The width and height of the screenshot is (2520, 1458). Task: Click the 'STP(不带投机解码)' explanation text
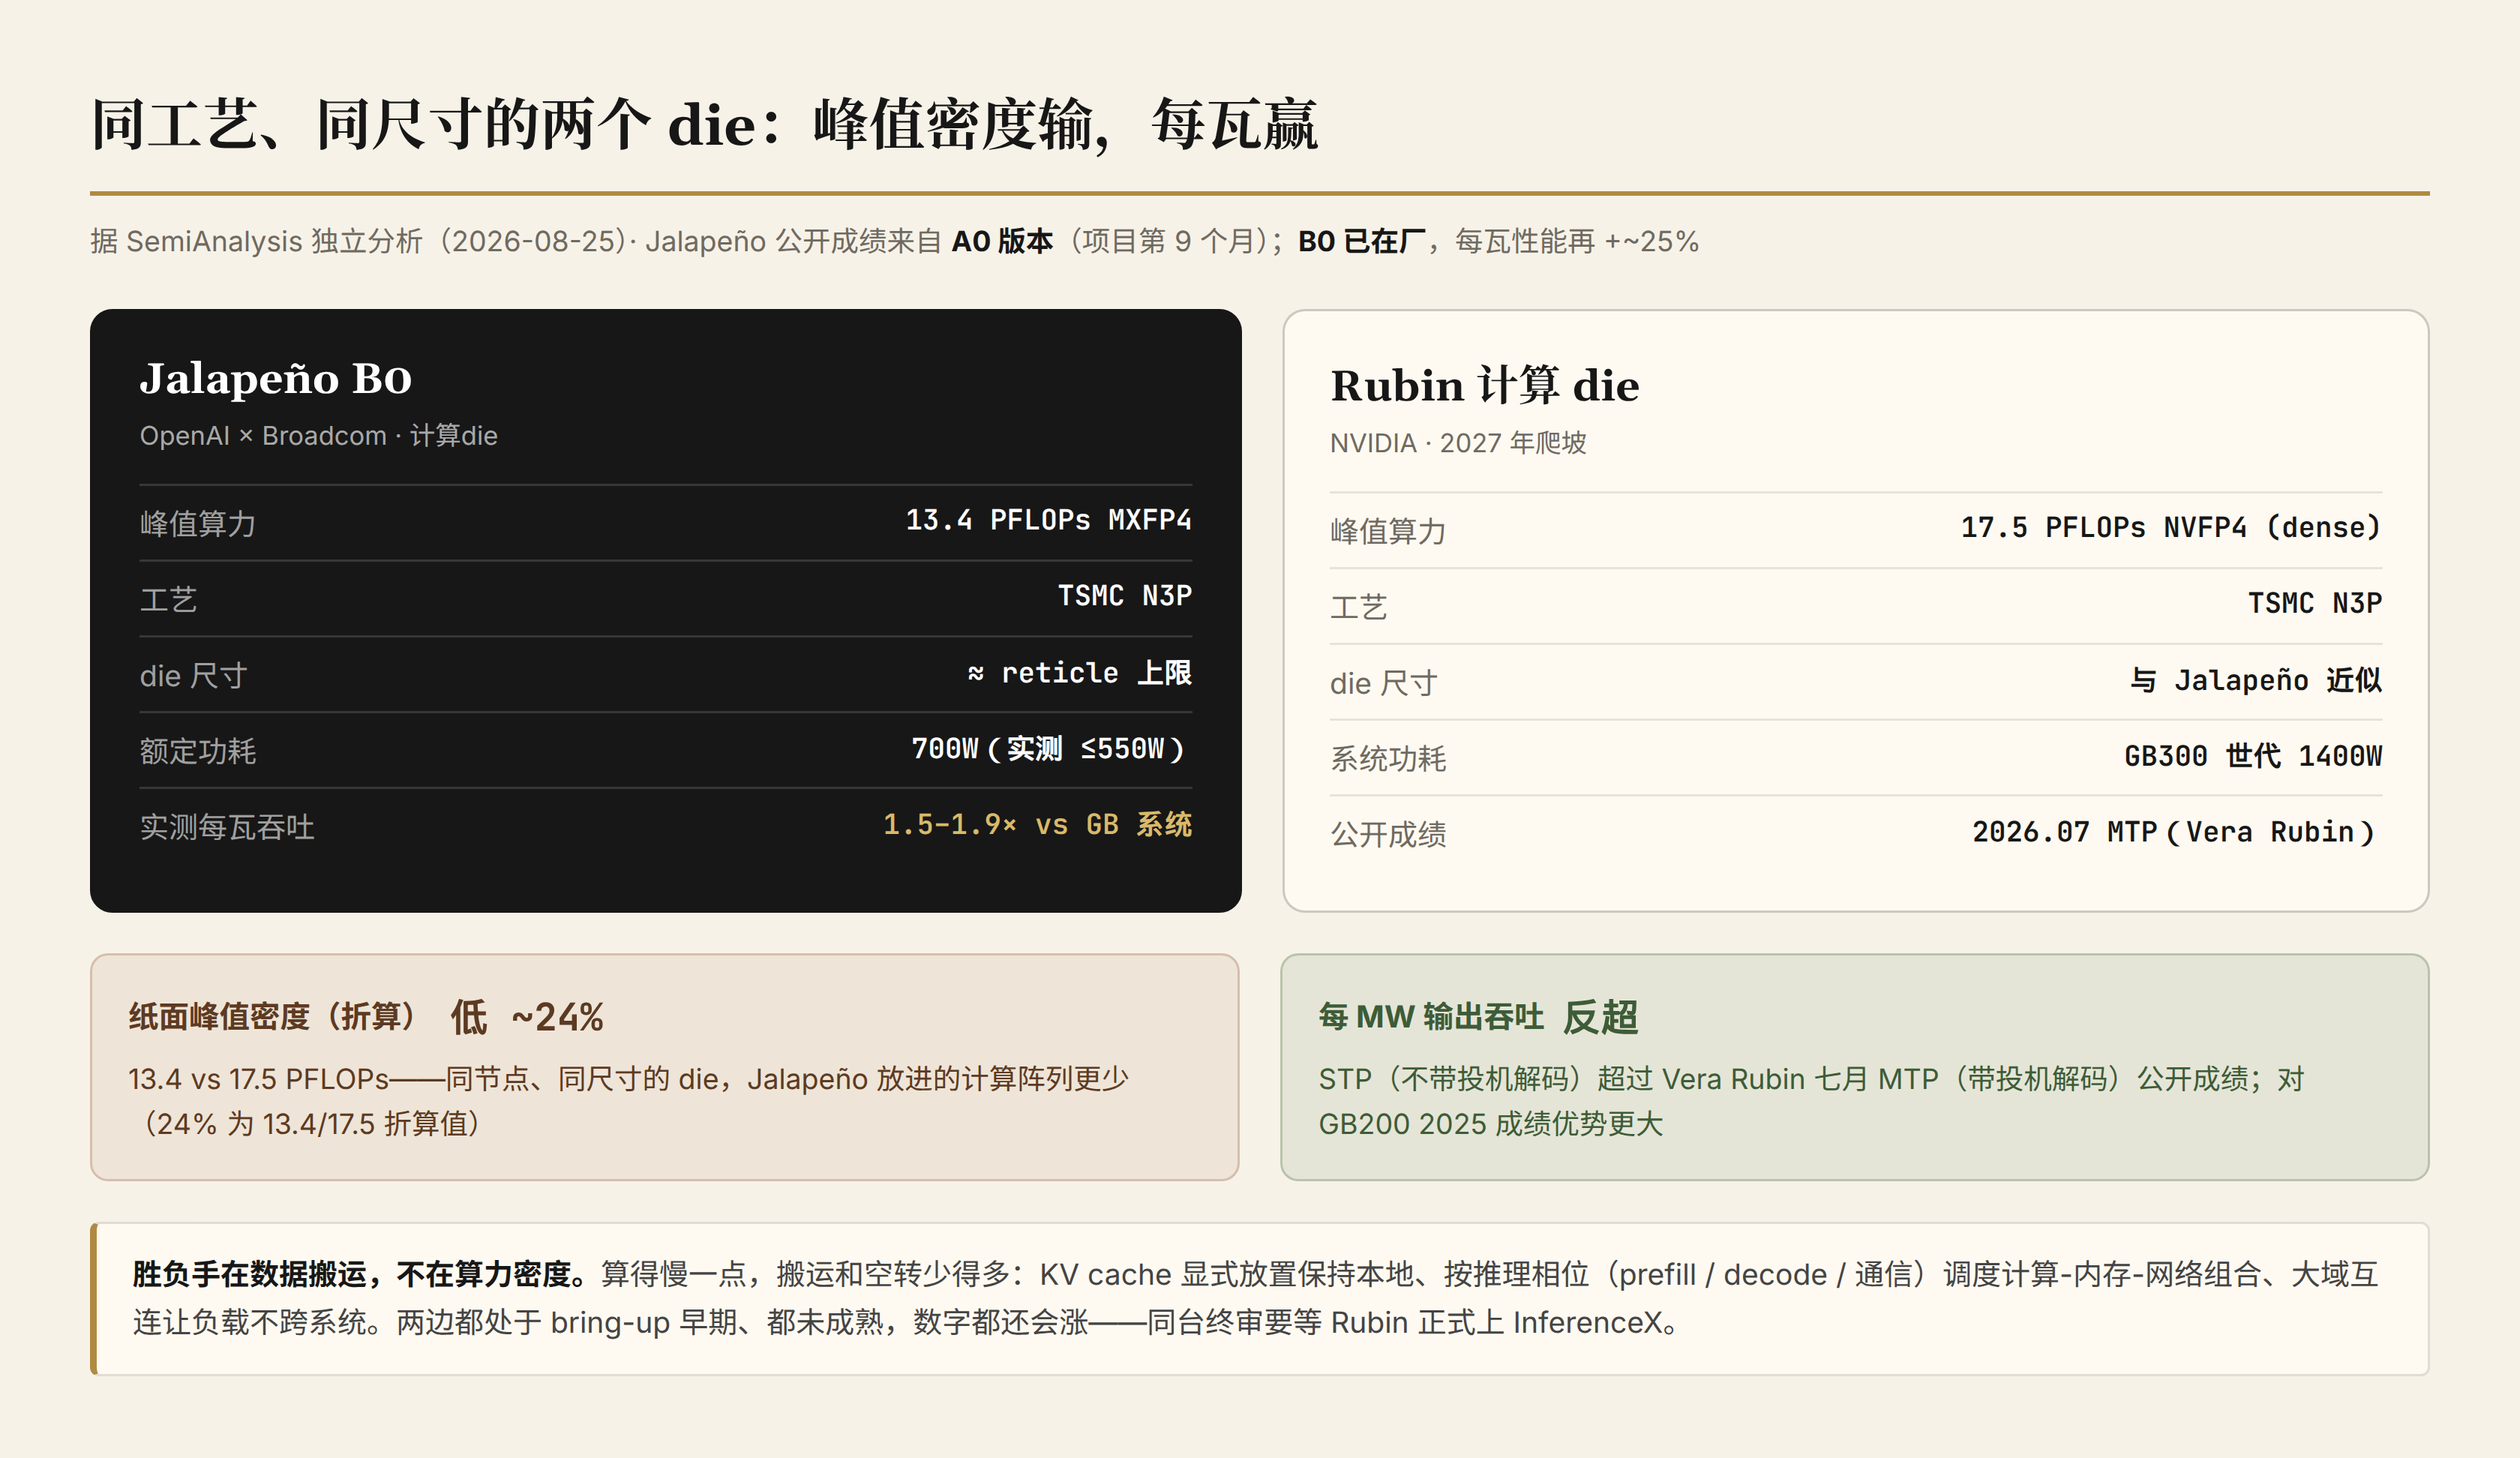click(1811, 1101)
